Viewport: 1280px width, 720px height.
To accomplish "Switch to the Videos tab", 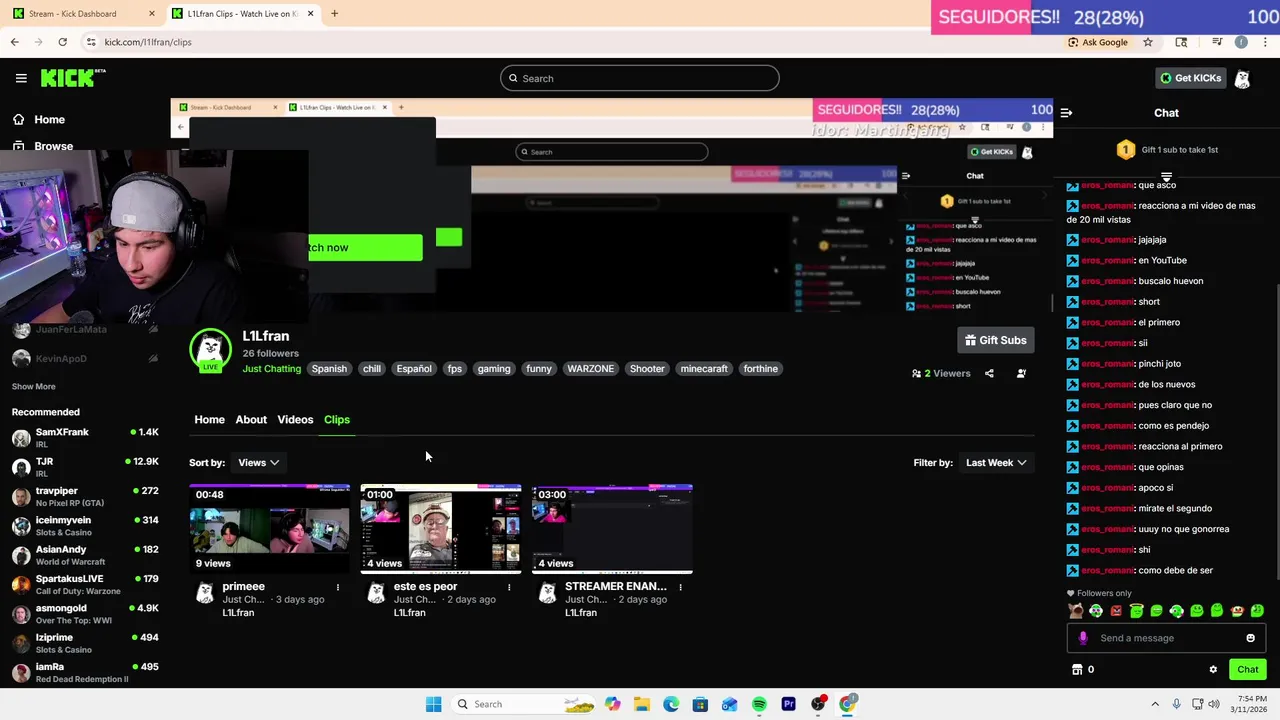I will click(x=295, y=419).
